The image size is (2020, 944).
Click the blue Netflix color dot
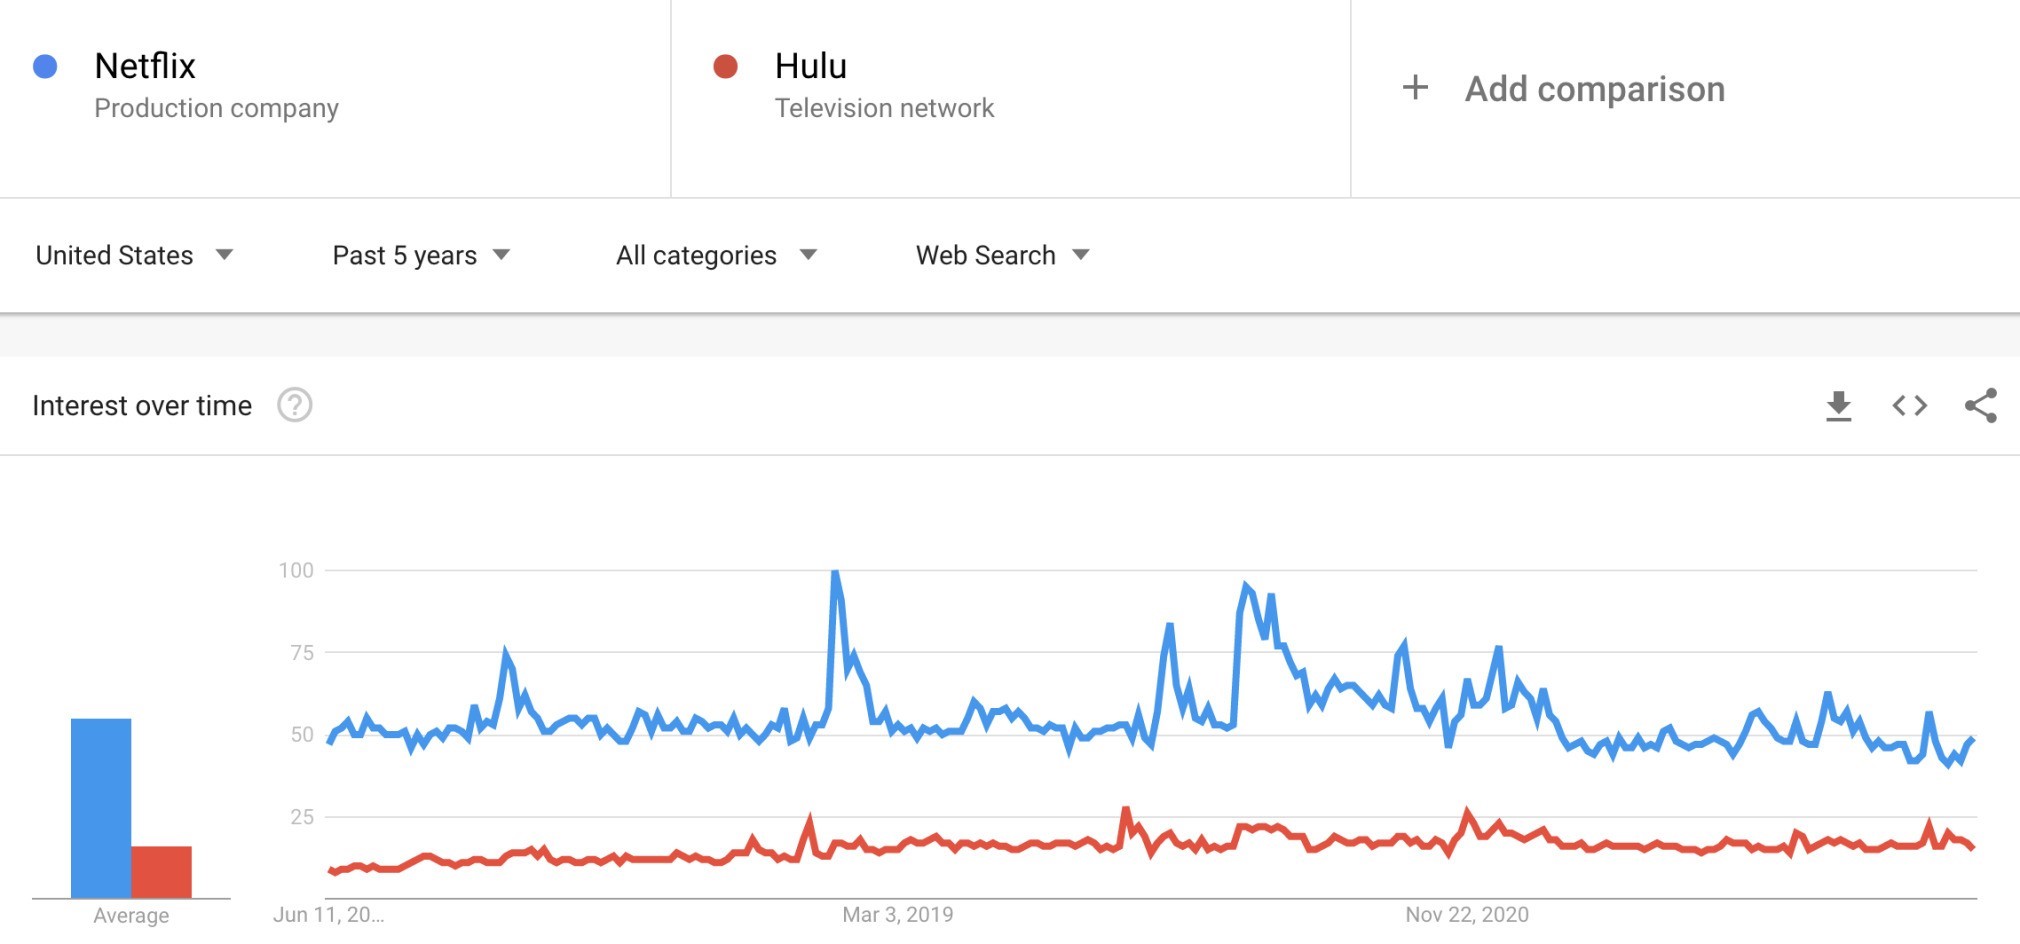(x=45, y=66)
